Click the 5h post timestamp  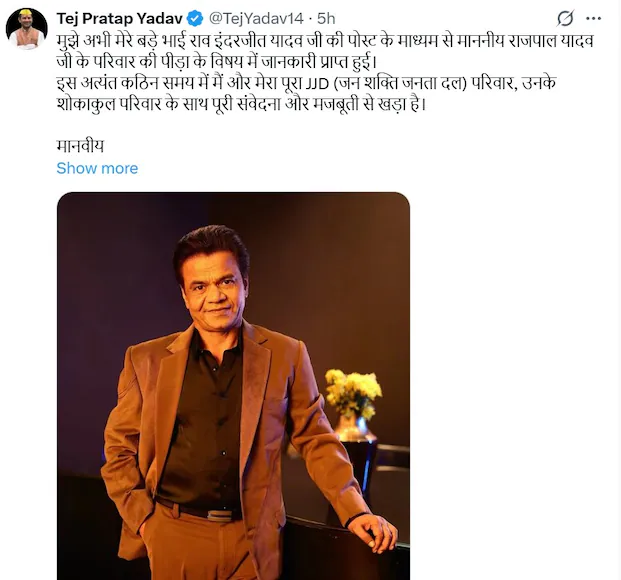[x=327, y=18]
